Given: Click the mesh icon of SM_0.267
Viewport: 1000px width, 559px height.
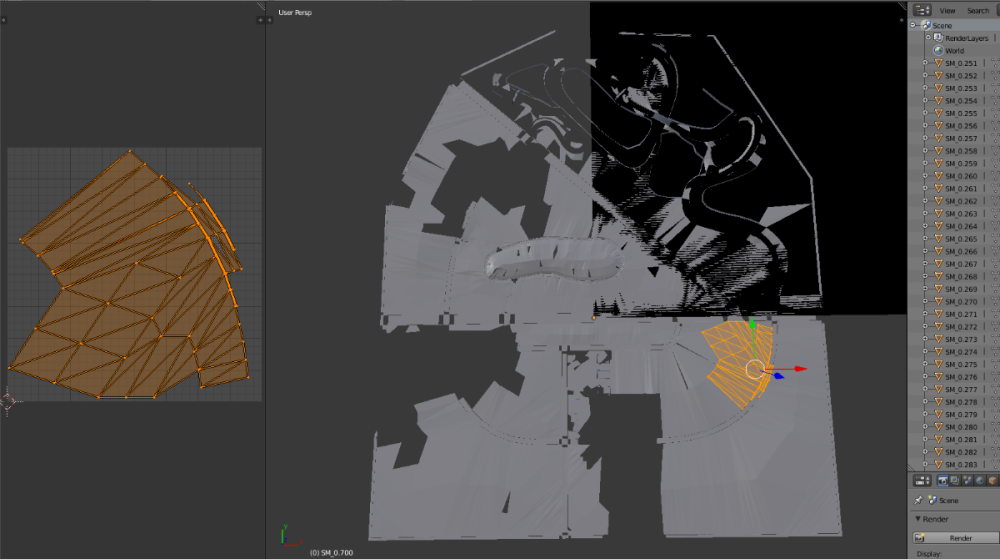Looking at the screenshot, I should click(x=938, y=264).
